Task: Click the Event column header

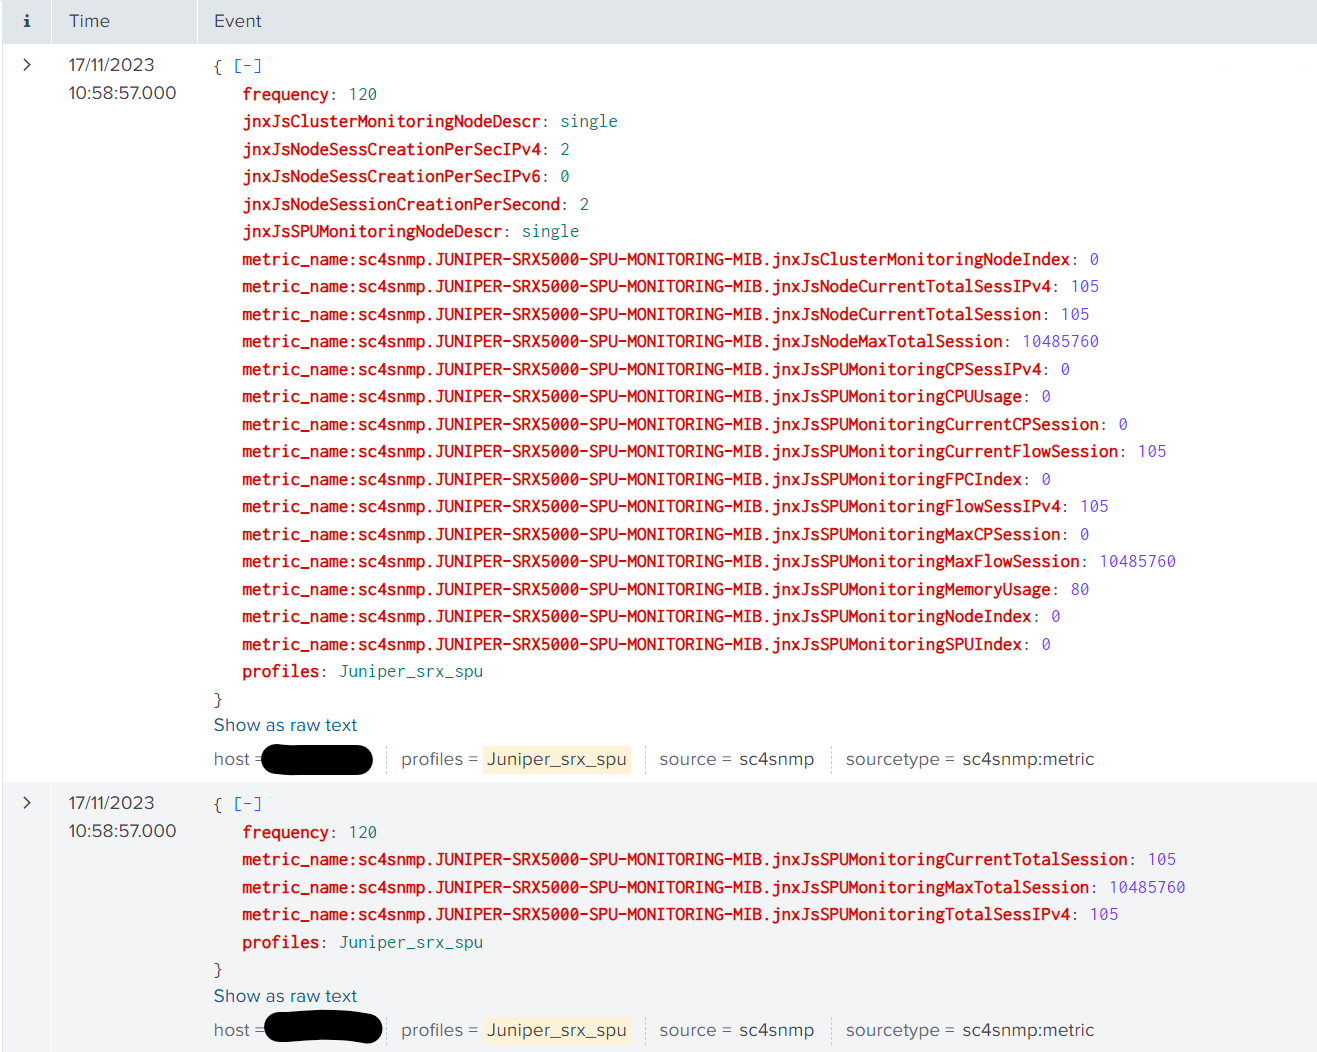Action: pyautogui.click(x=237, y=20)
